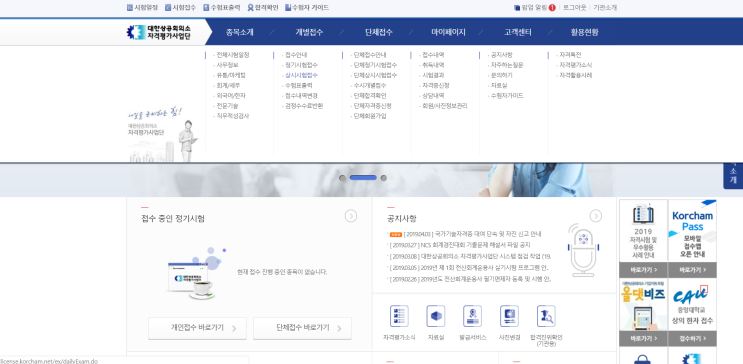Select 자격특전 in the 활용현황 submenu
Viewport: 743px width, 364px height.
571,55
